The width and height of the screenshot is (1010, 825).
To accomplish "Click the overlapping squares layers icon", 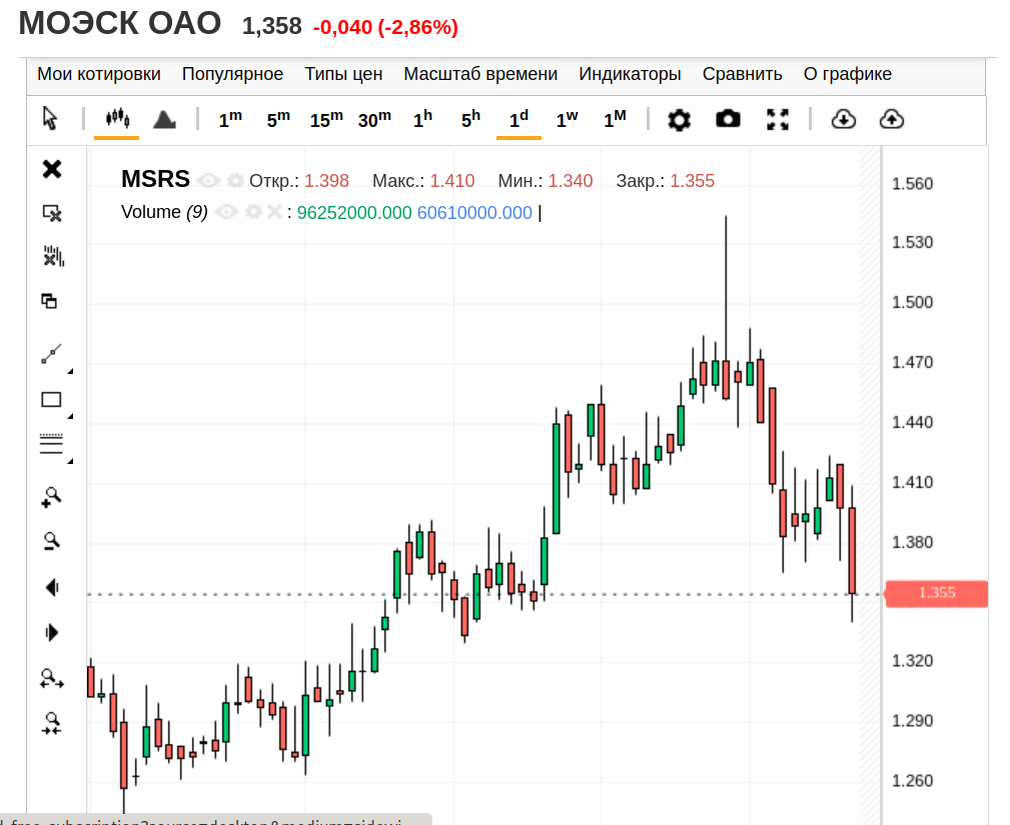I will pos(49,301).
